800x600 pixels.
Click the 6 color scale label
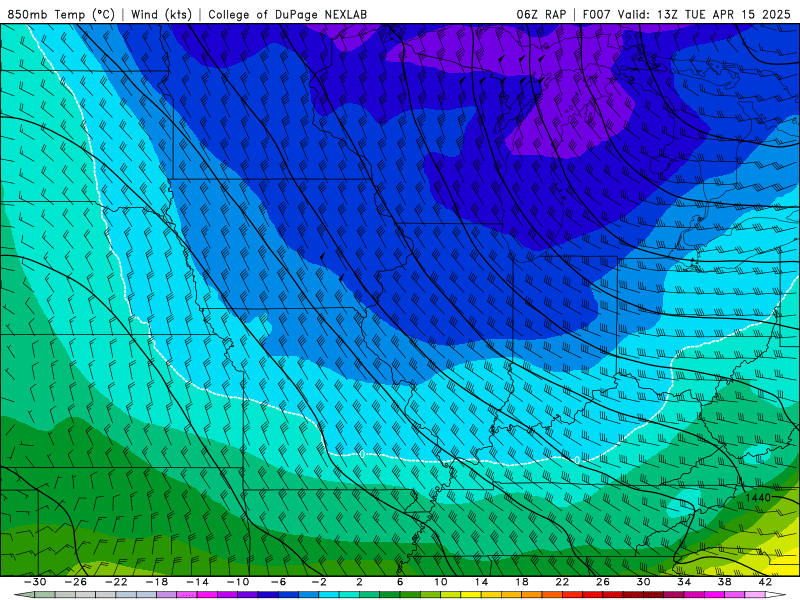pos(400,582)
